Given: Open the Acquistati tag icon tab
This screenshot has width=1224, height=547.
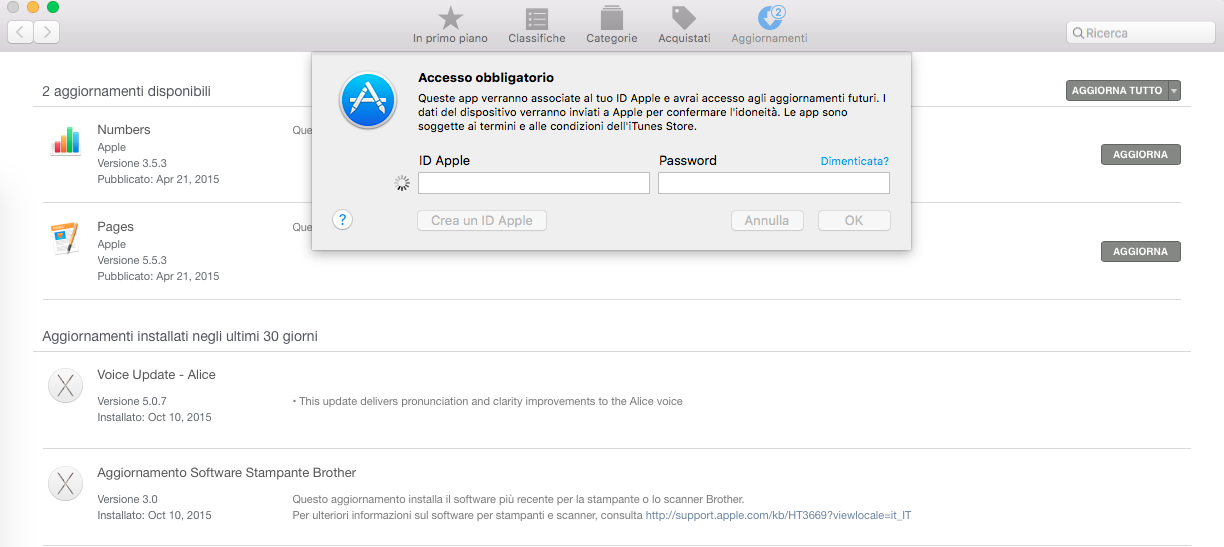Looking at the screenshot, I should point(684,25).
